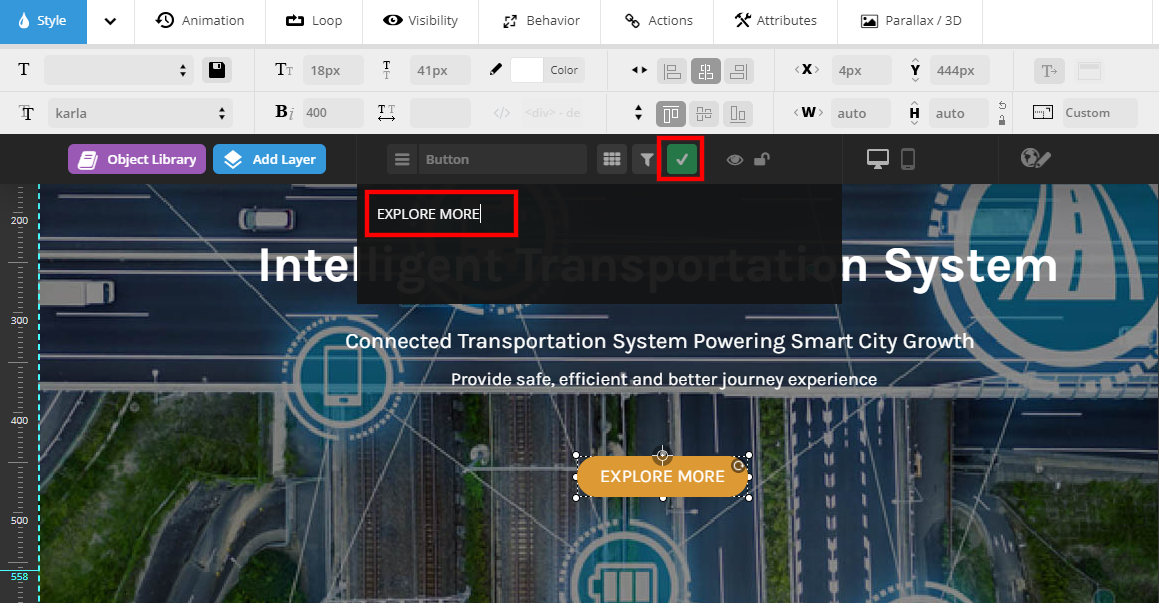Open the div HTML tag dropdown

551,113
